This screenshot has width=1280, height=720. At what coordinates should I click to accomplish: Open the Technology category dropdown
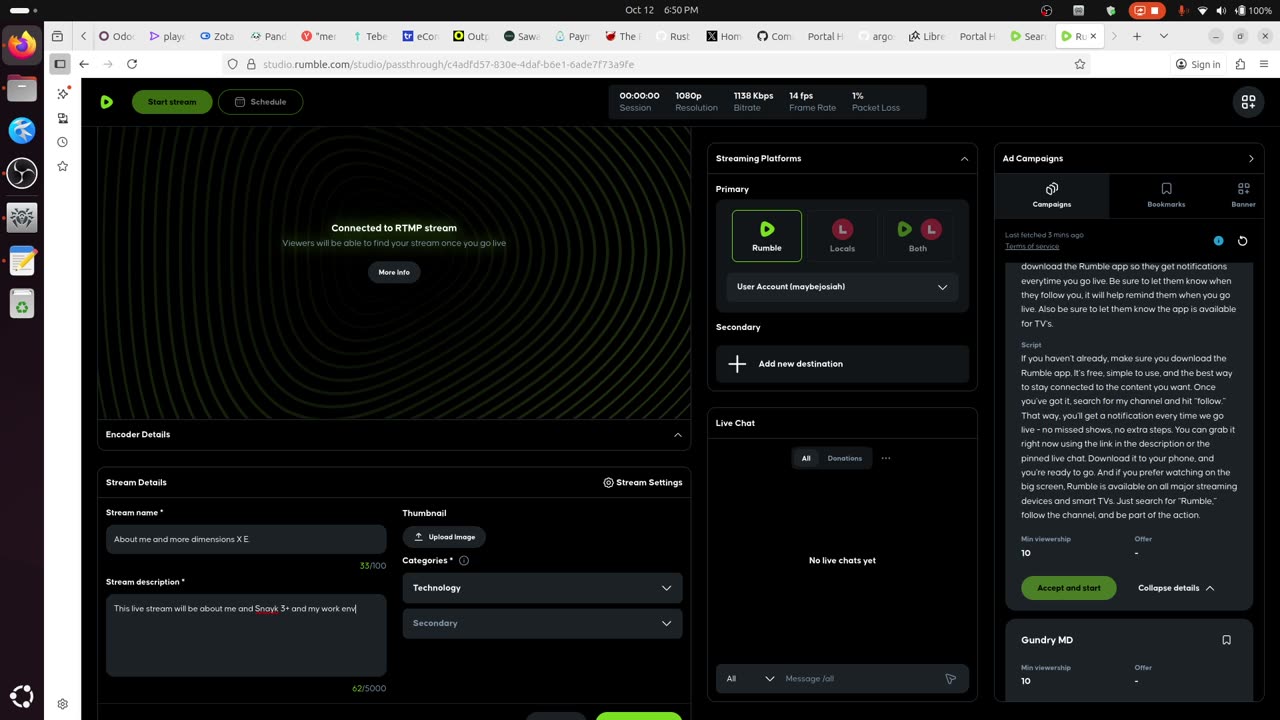[543, 588]
